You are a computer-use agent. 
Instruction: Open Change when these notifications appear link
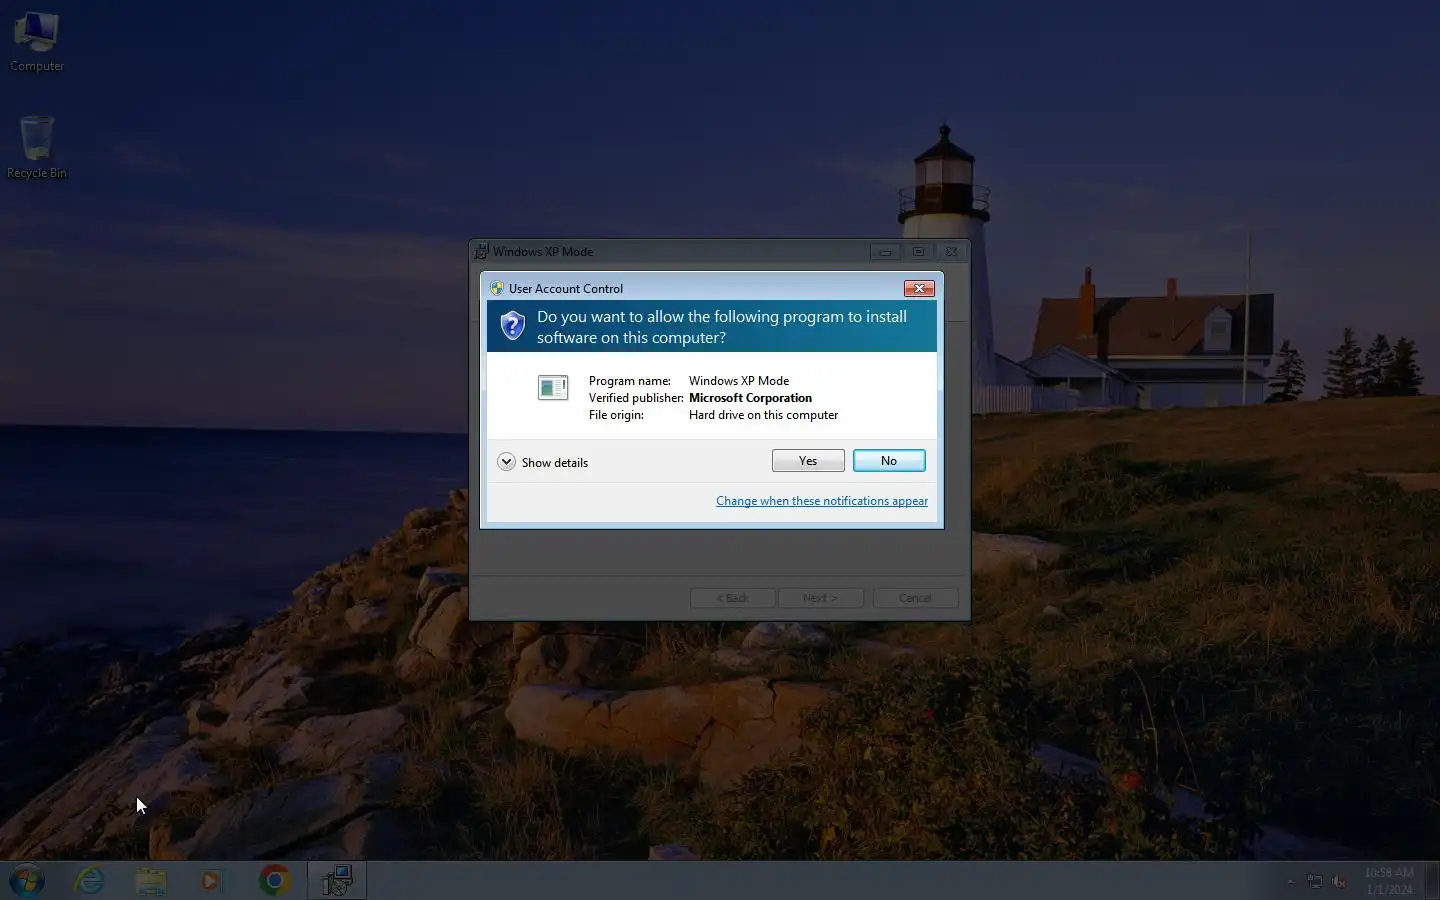pyautogui.click(x=822, y=501)
